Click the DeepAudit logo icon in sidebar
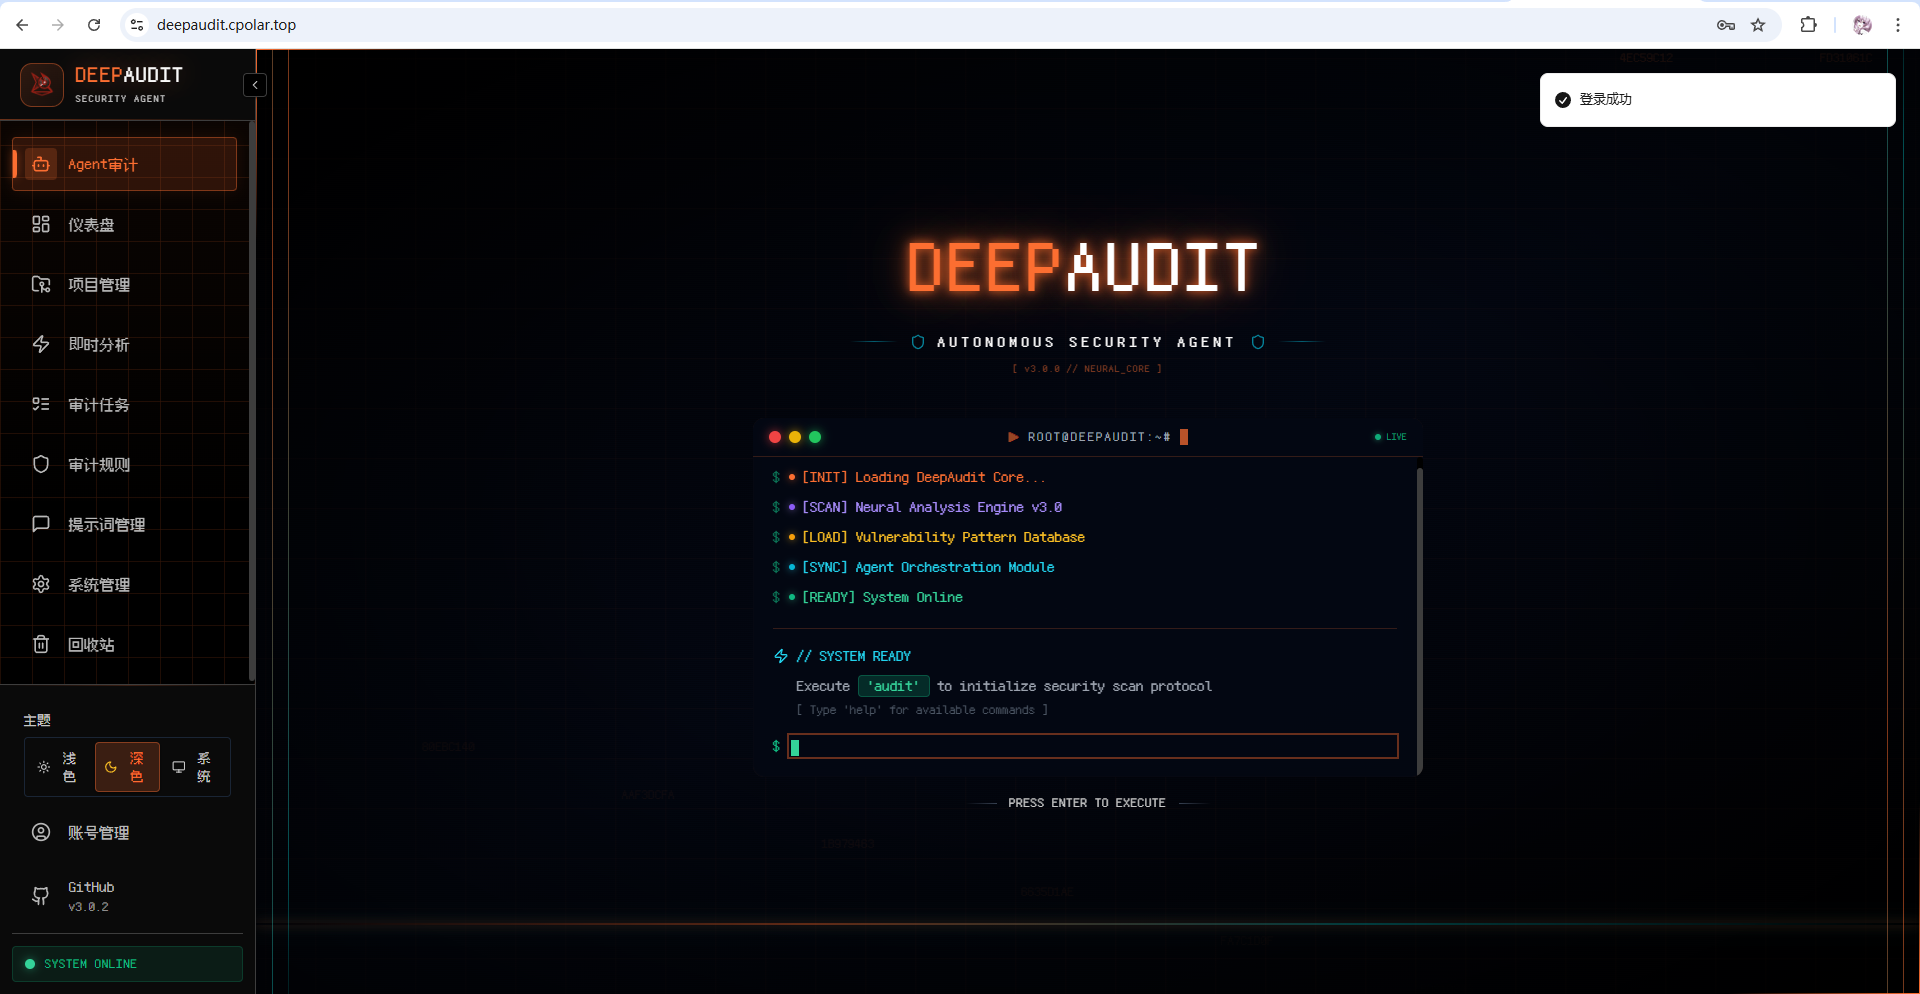 (42, 85)
